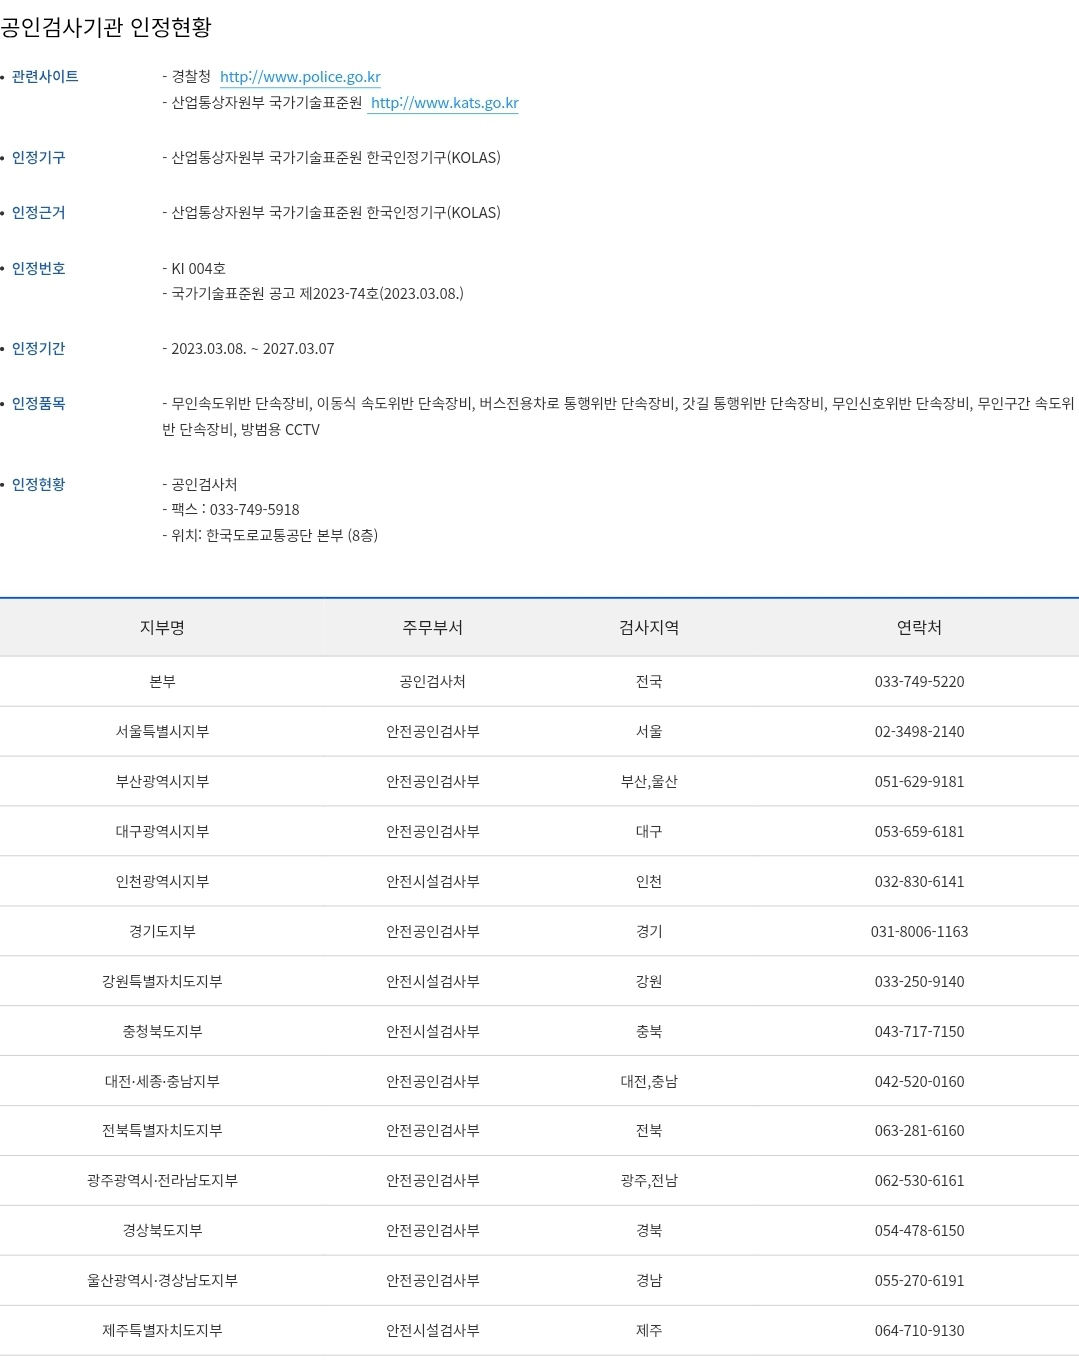Click the 검사지역 column header

coord(647,628)
